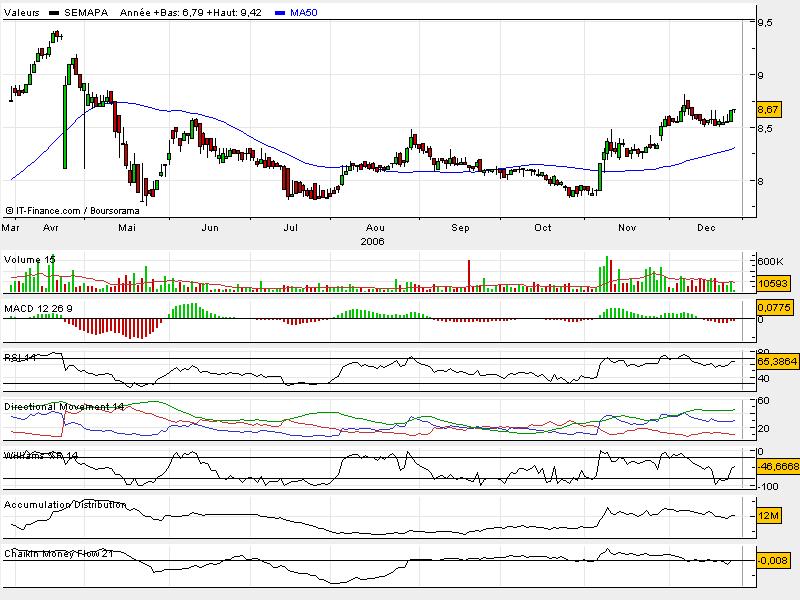Viewport: 800px width, 600px height.
Task: Click the Valeurs label
Action: tap(21, 13)
